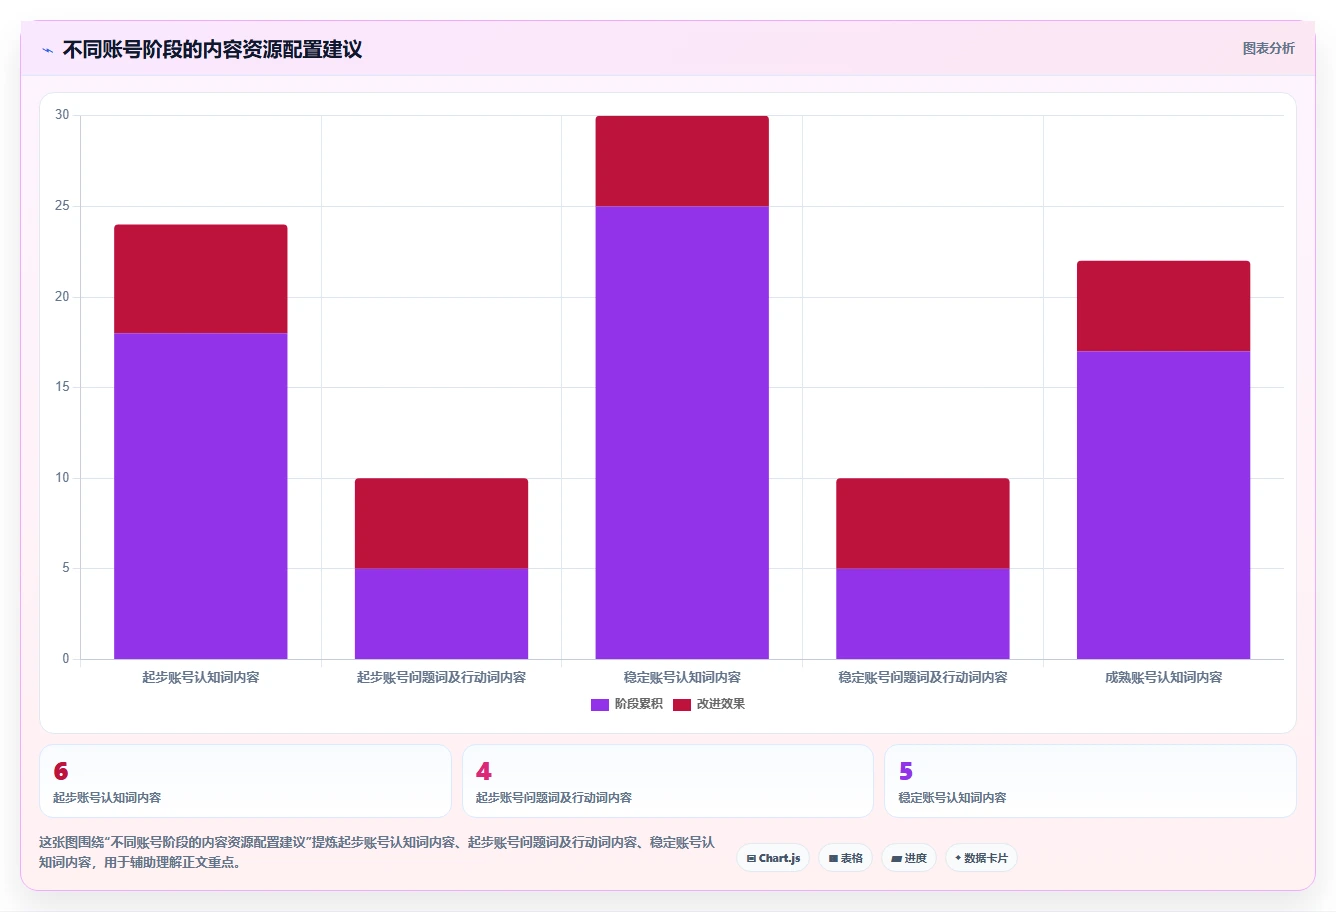Click the red segment of 稳定账号问题词及行动词内容 bar
The image size is (1336, 912).
click(x=922, y=523)
